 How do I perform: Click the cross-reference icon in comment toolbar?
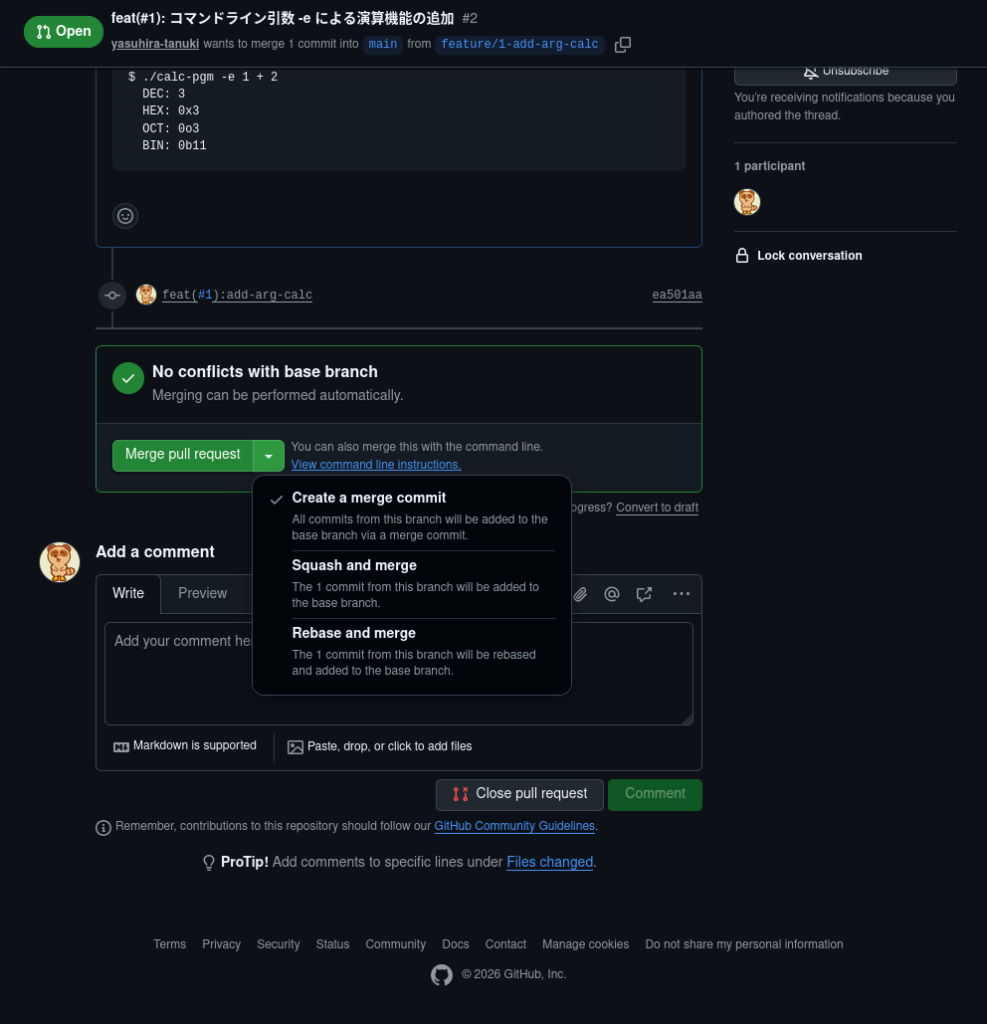(x=644, y=594)
